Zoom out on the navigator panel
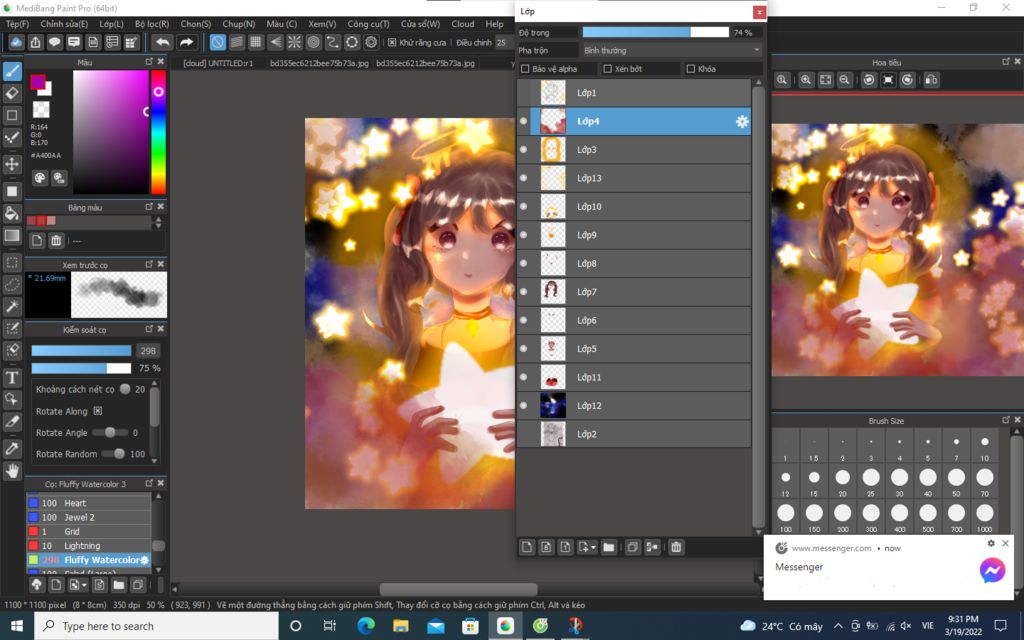Image resolution: width=1024 pixels, height=640 pixels. click(844, 80)
